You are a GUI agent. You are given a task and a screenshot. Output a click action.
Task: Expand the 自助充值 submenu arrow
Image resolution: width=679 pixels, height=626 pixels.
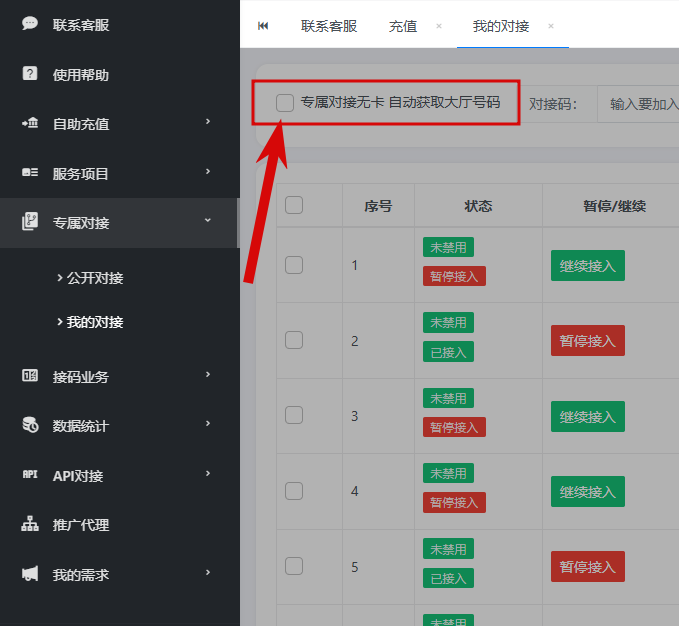pos(208,122)
